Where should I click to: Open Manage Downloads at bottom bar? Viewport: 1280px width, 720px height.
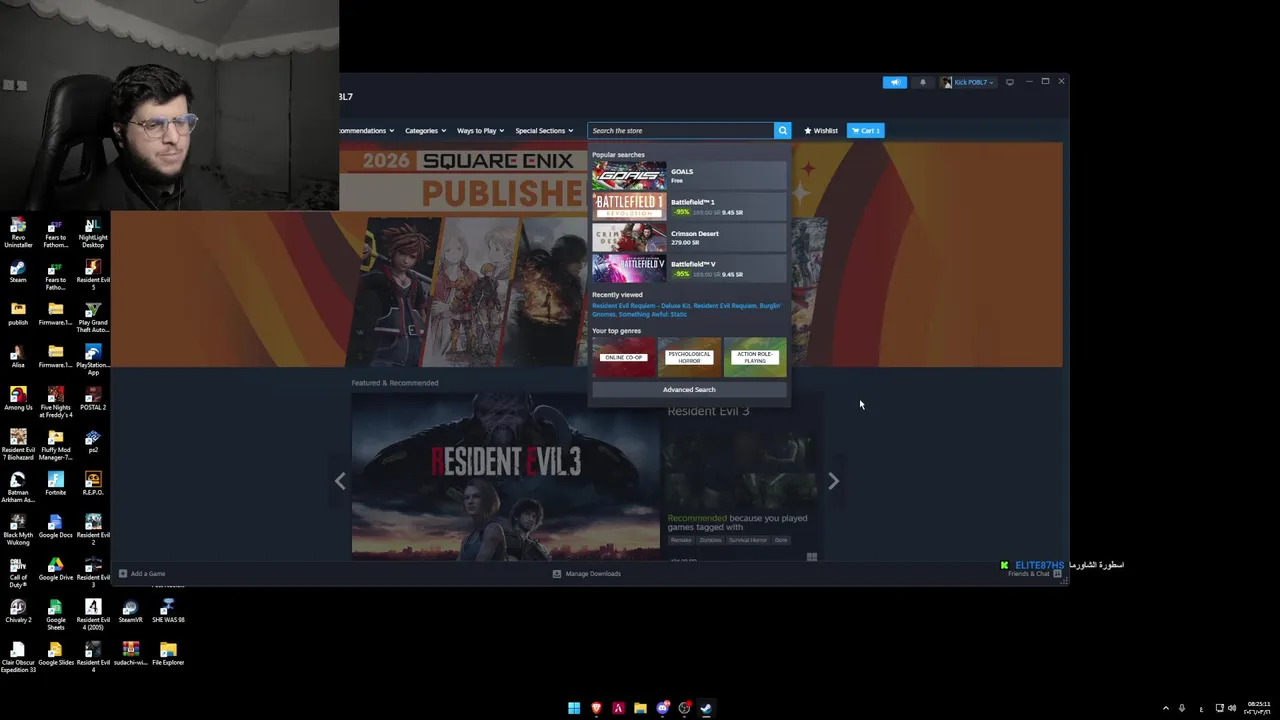tap(587, 573)
